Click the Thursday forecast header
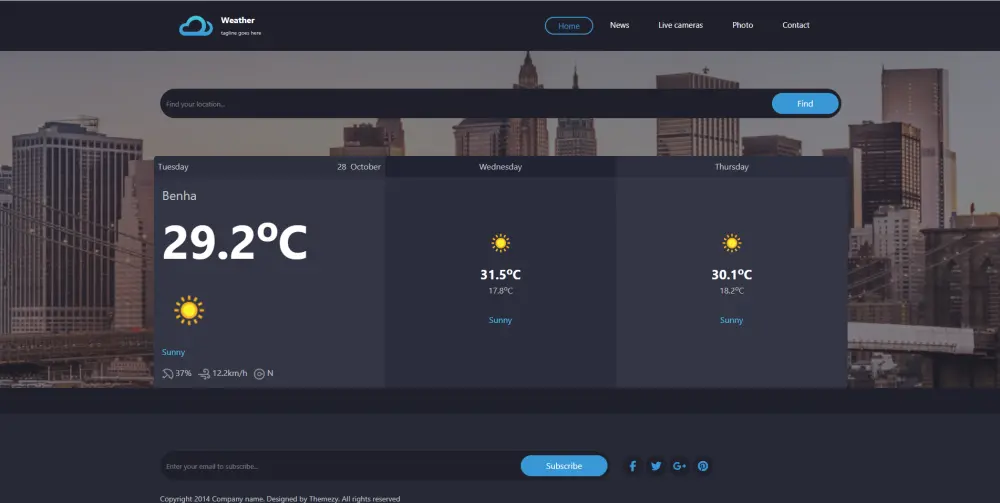This screenshot has height=503, width=1000. 732,167
